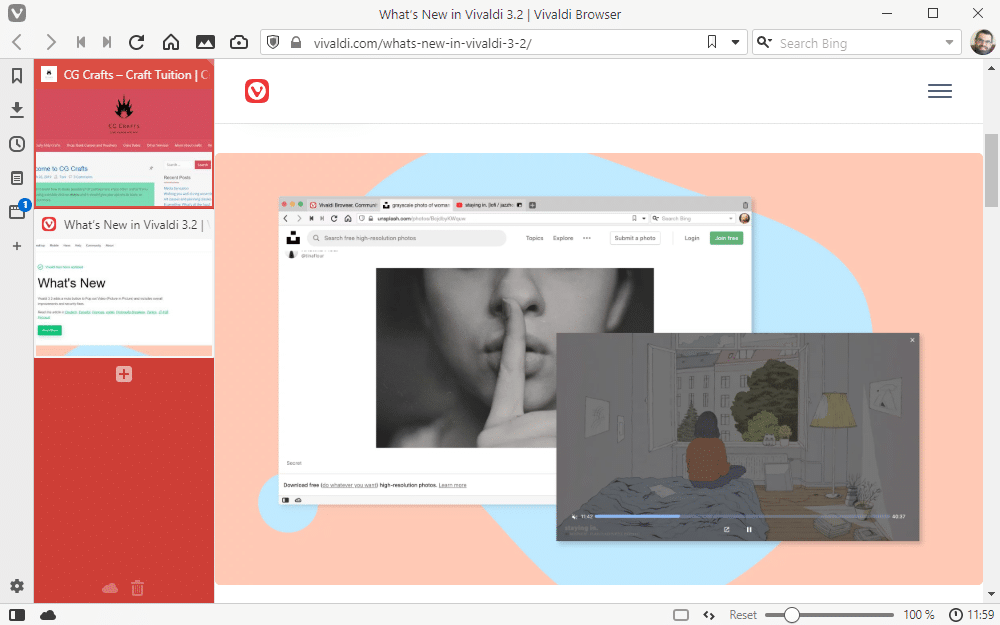The width and height of the screenshot is (1000, 625).
Task: Expand the search field dropdown arrow
Action: coord(950,42)
